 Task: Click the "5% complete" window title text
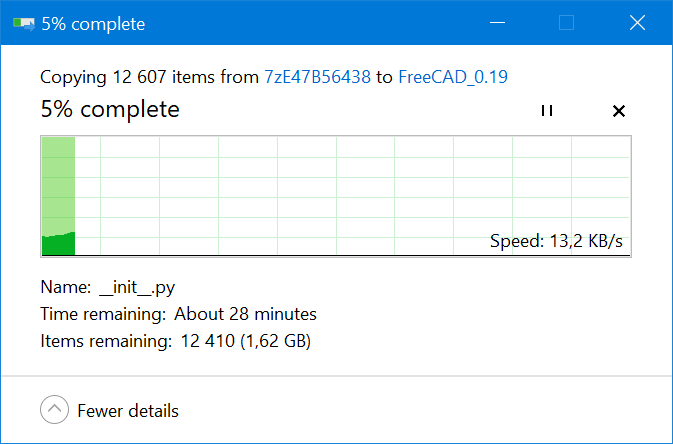click(x=93, y=23)
